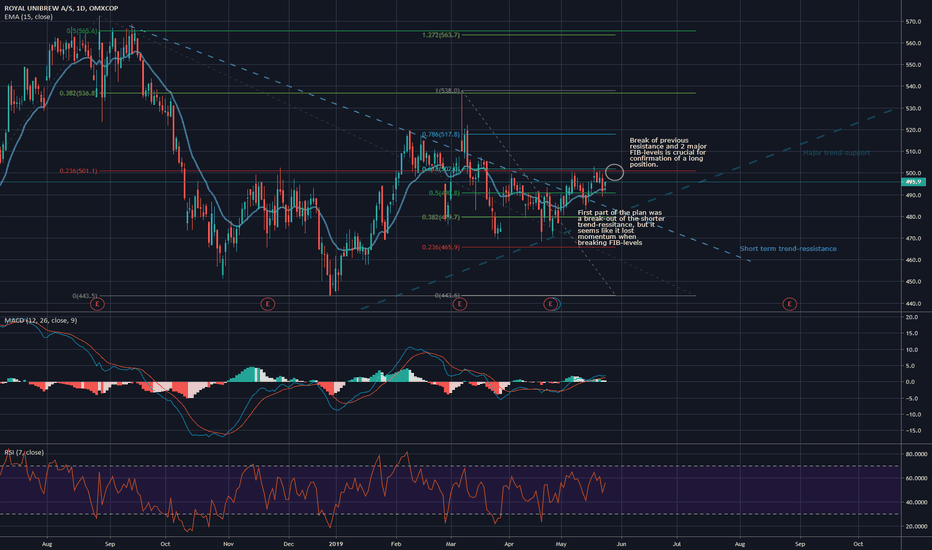Image resolution: width=932 pixels, height=550 pixels.
Task: Click the current price tag 495.9
Action: click(x=914, y=182)
